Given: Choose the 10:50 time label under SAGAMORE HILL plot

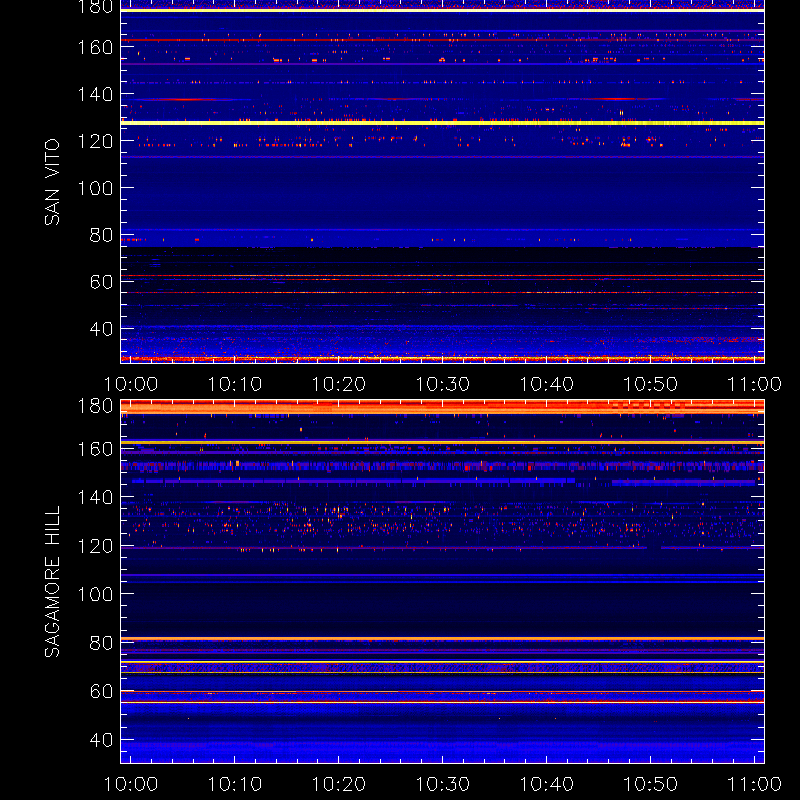Looking at the screenshot, I should [651, 784].
